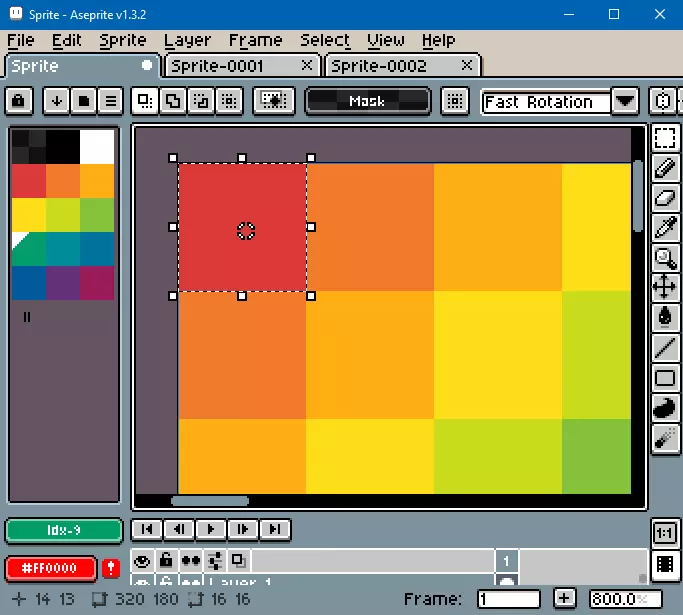This screenshot has width=683, height=615.
Task: Click the palette lock edit-mode icon
Action: [19, 101]
